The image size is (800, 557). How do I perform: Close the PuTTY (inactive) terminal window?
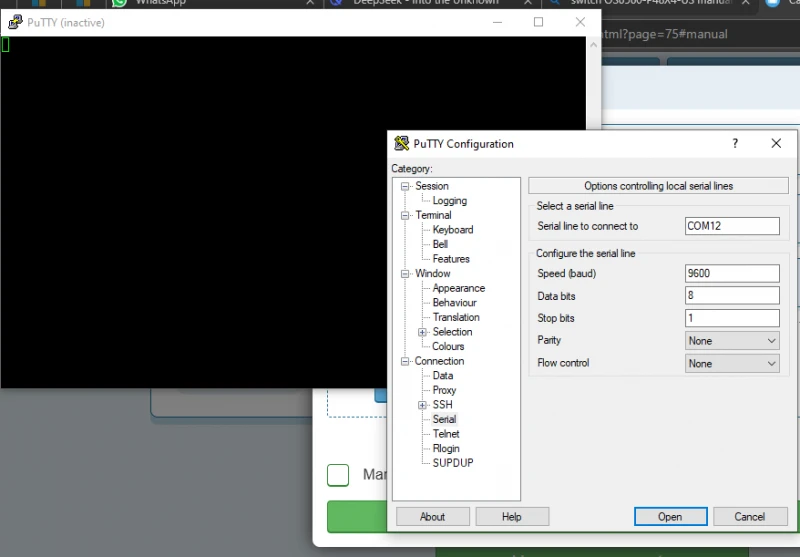pos(580,22)
